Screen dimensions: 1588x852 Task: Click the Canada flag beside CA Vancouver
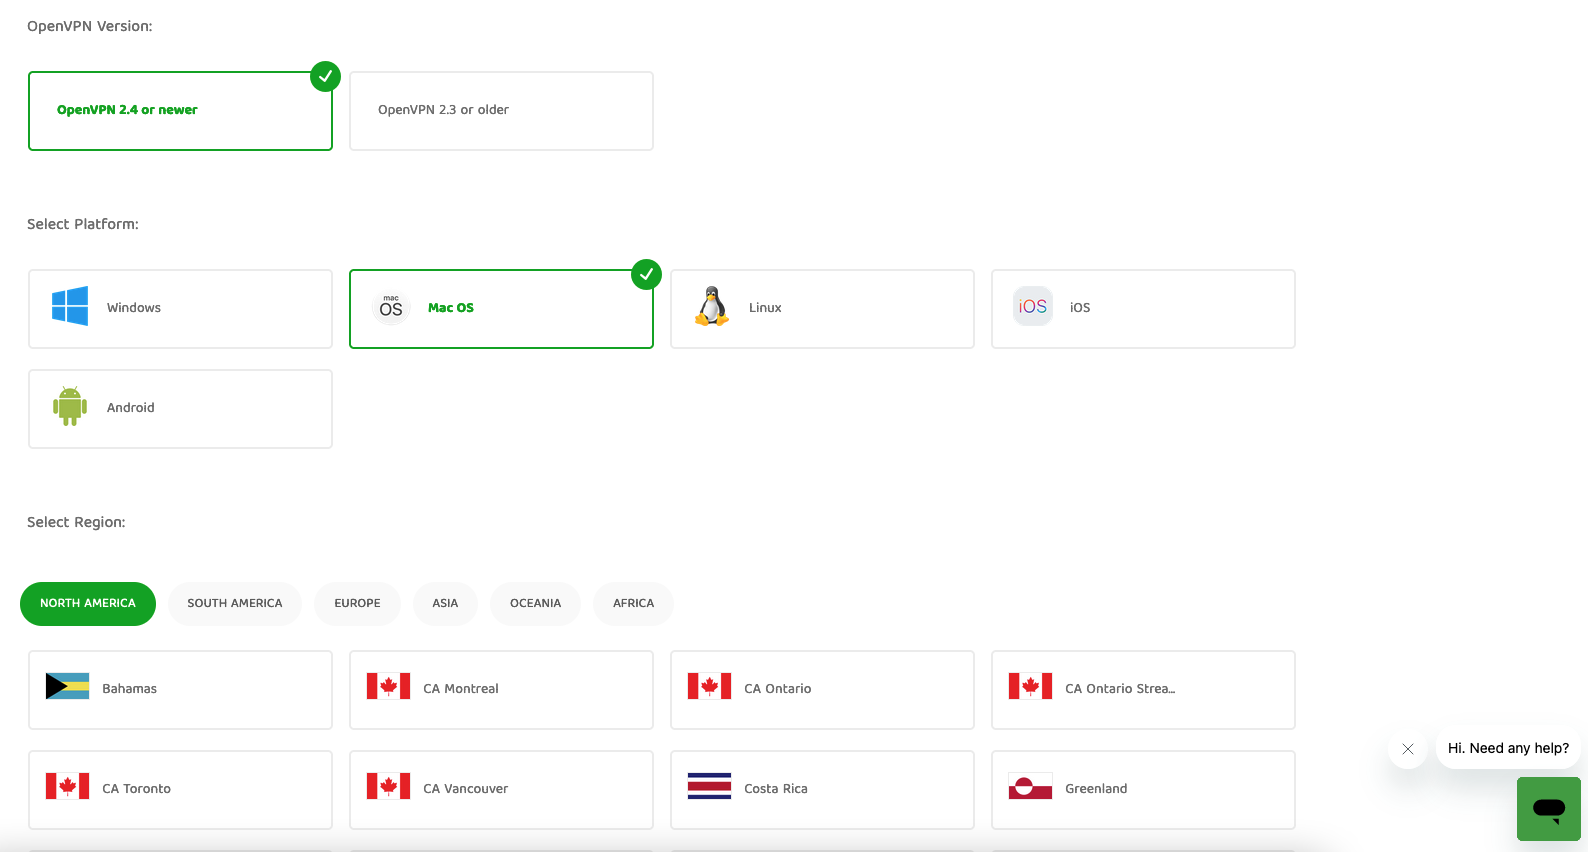pos(388,786)
